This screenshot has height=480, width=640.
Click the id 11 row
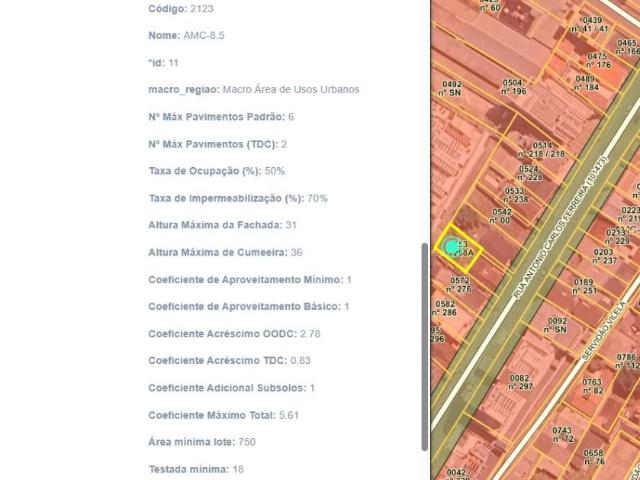click(163, 63)
